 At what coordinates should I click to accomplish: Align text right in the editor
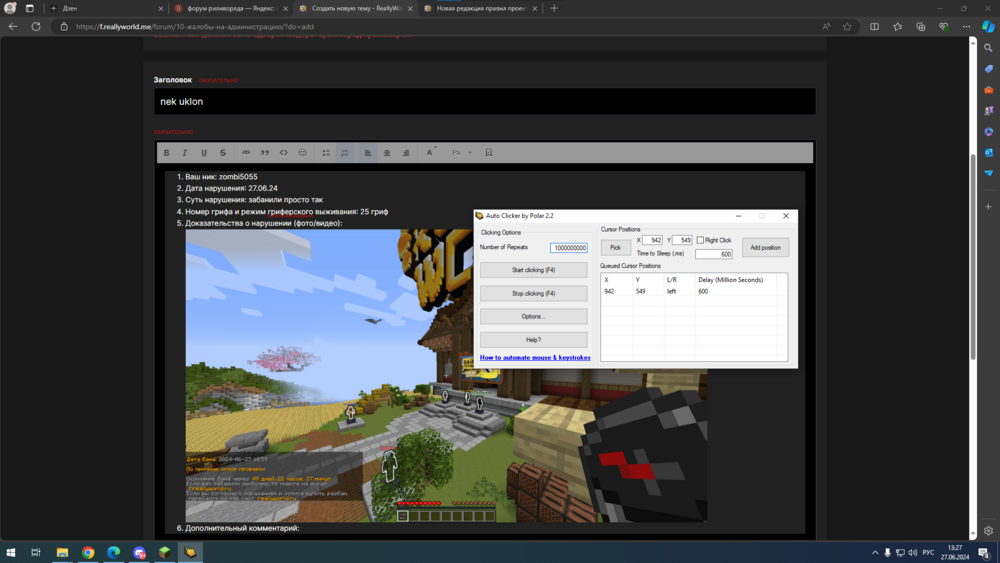point(406,153)
